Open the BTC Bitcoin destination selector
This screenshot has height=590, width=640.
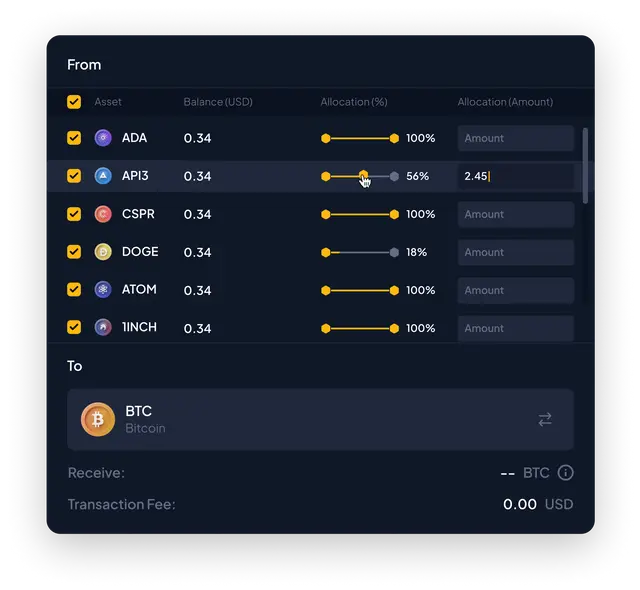[320, 419]
